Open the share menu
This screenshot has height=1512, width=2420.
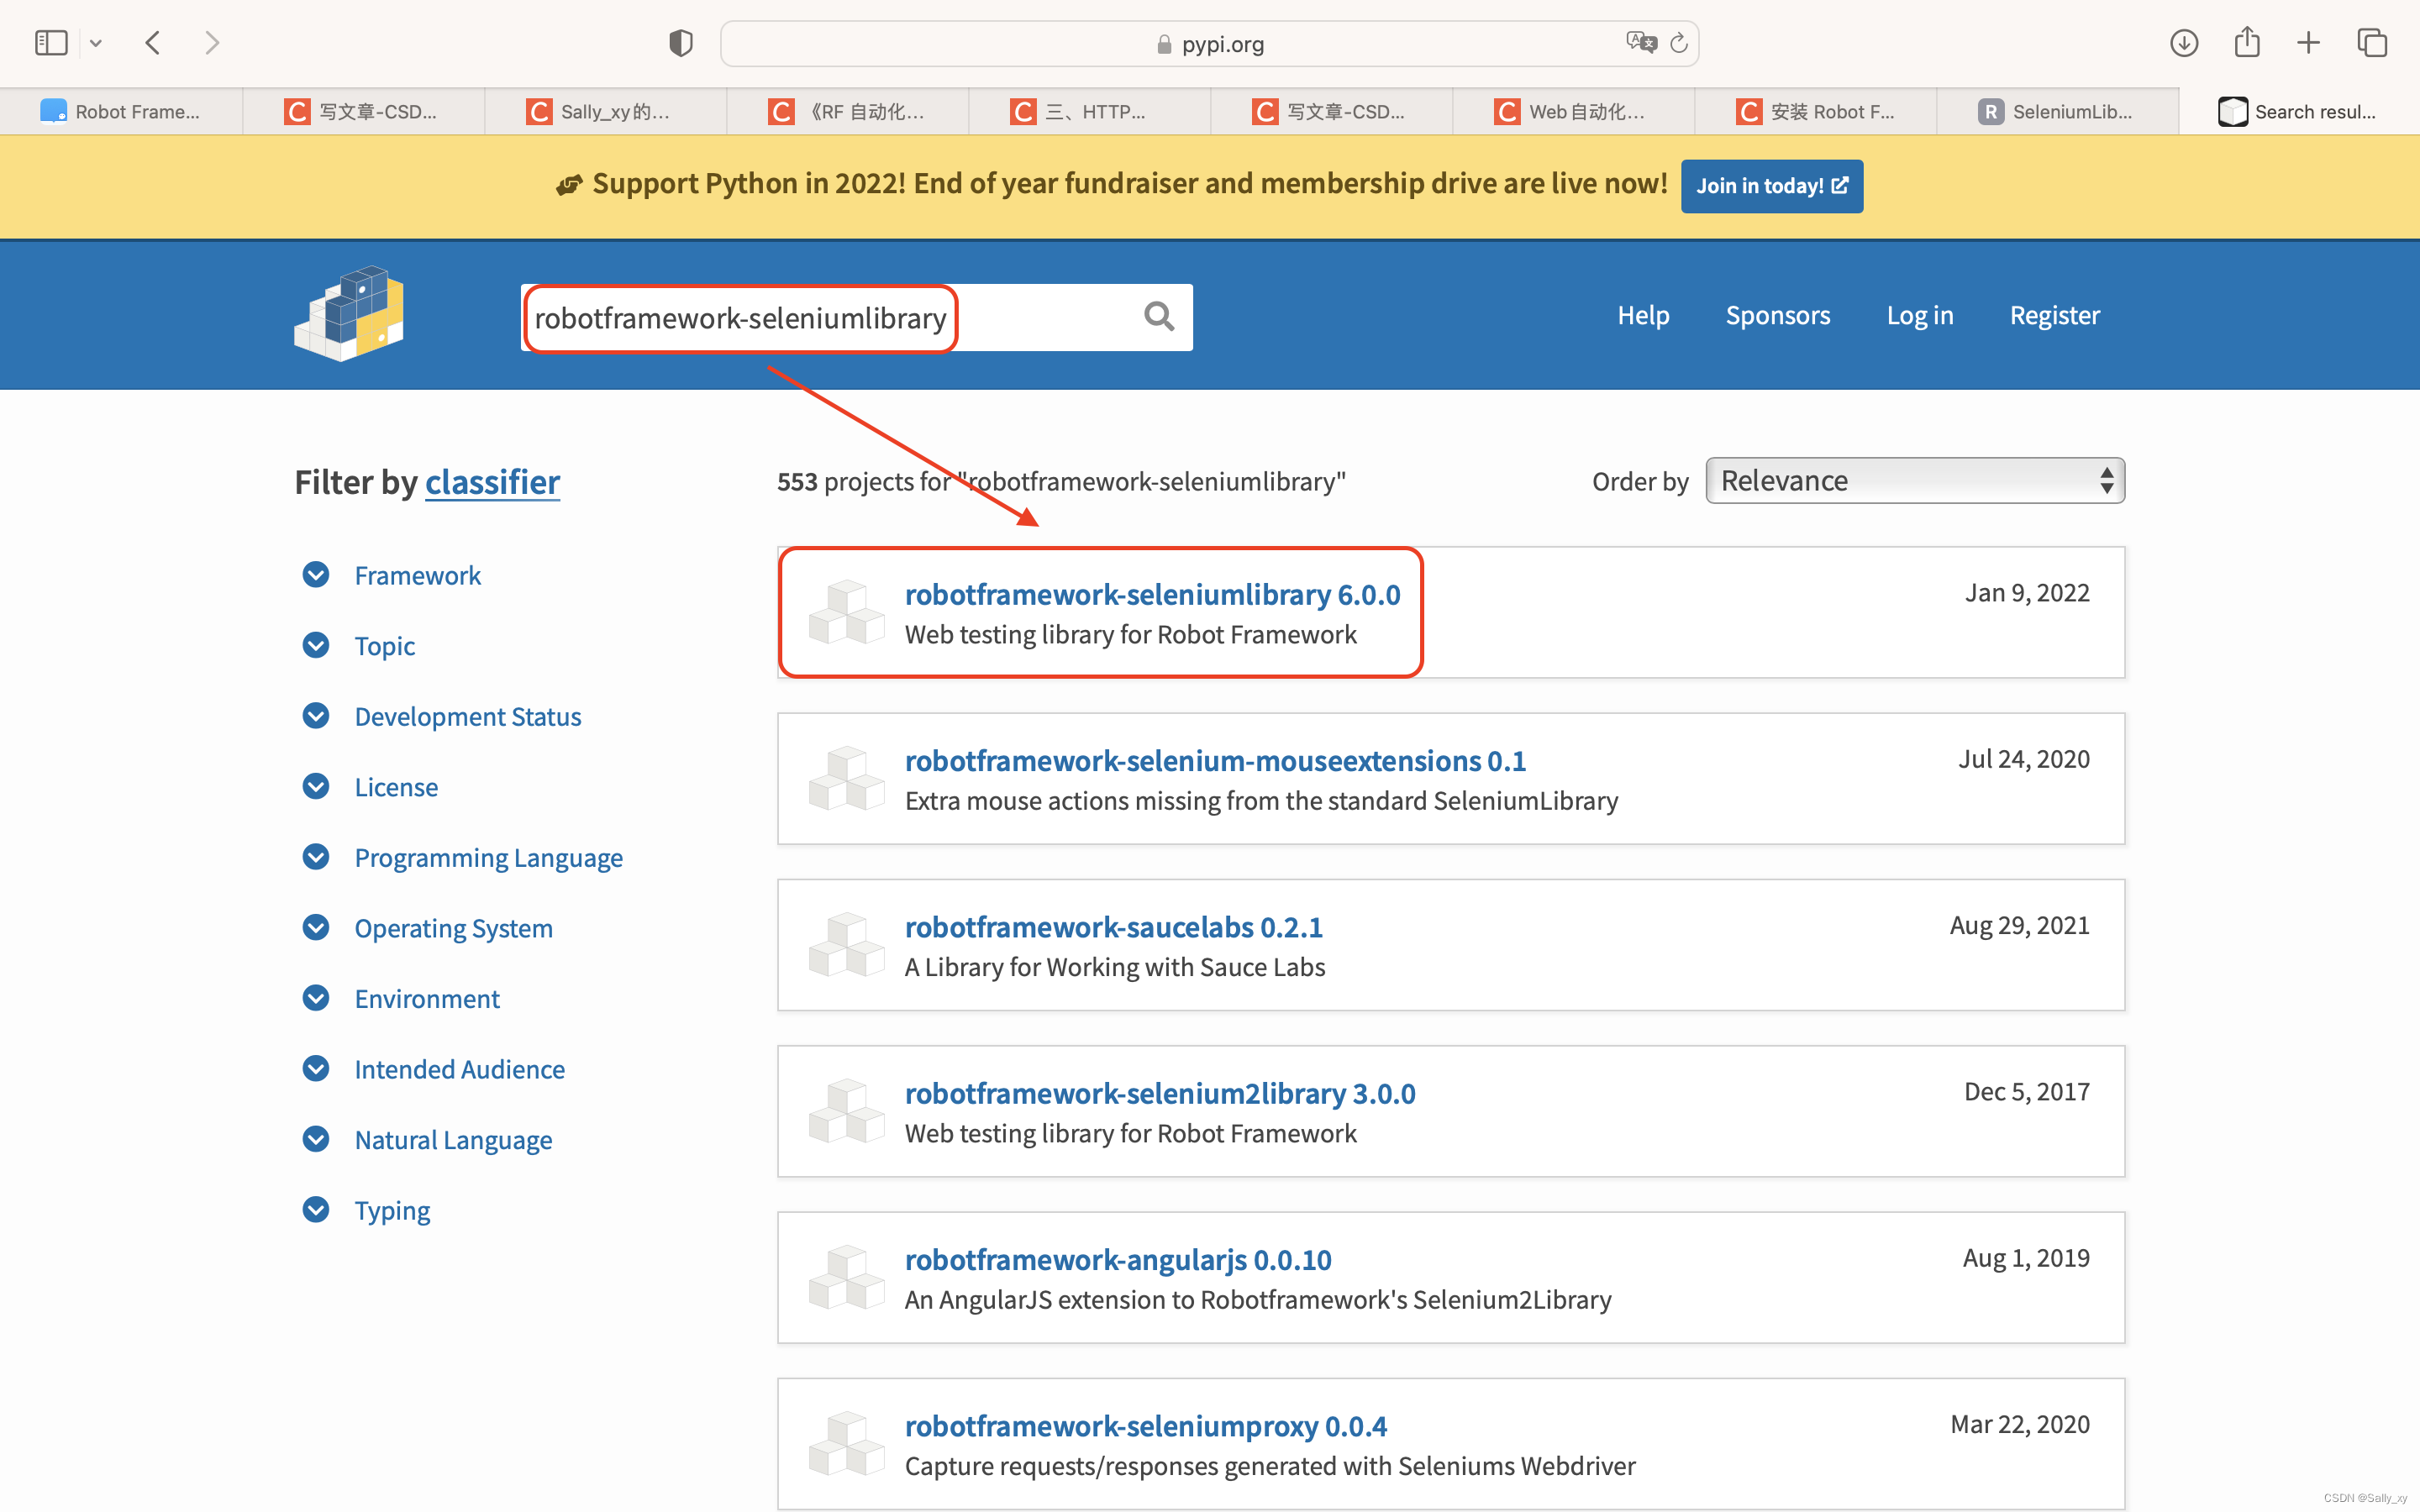coord(2247,42)
